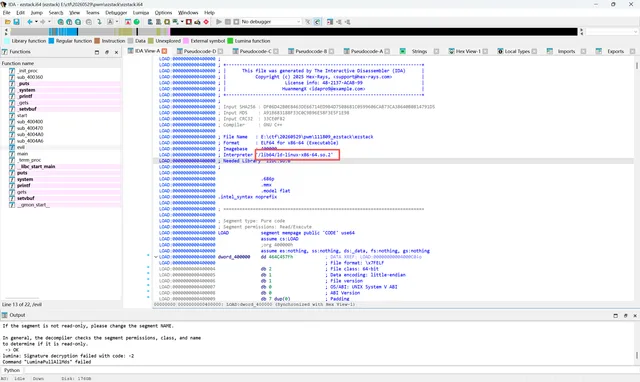The width and height of the screenshot is (640, 382).
Task: Click the Python interpreter selector button
Action: coord(12,370)
